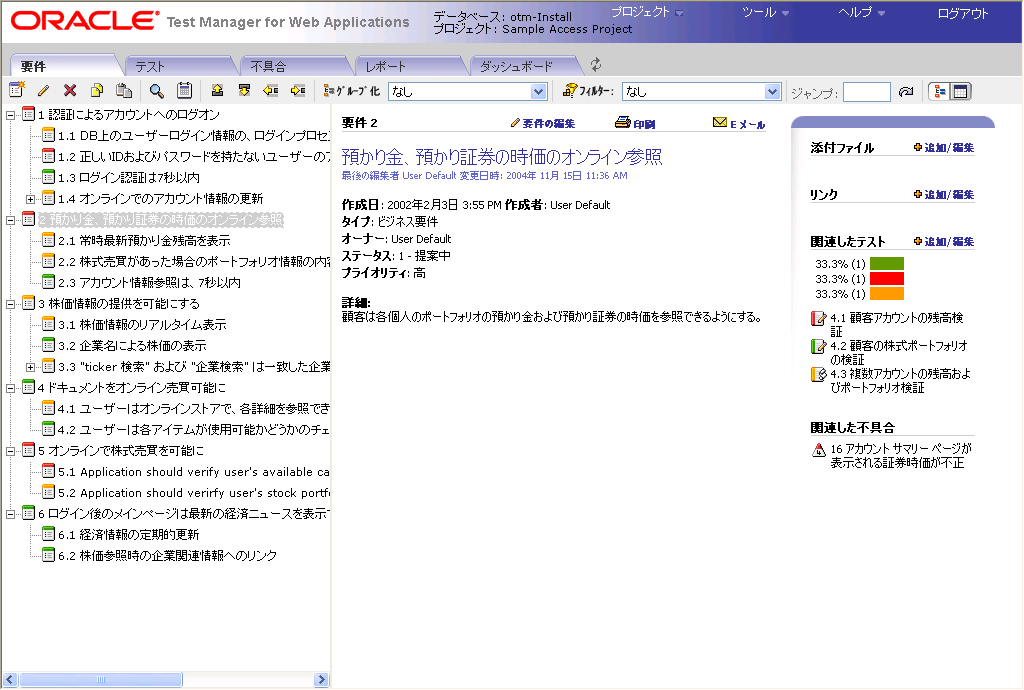The height and width of the screenshot is (690, 1024).
Task: Click the envelope icon next to Eメール
Action: click(x=720, y=122)
